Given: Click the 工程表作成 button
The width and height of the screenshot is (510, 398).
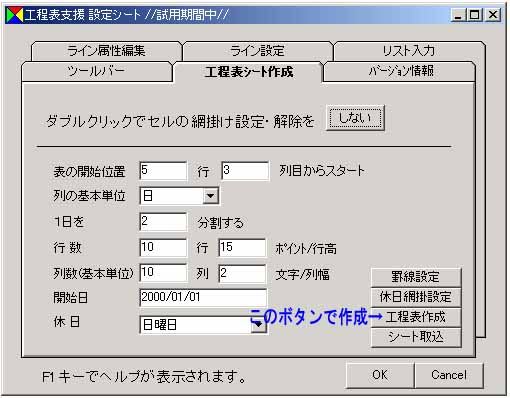Looking at the screenshot, I should (x=416, y=317).
